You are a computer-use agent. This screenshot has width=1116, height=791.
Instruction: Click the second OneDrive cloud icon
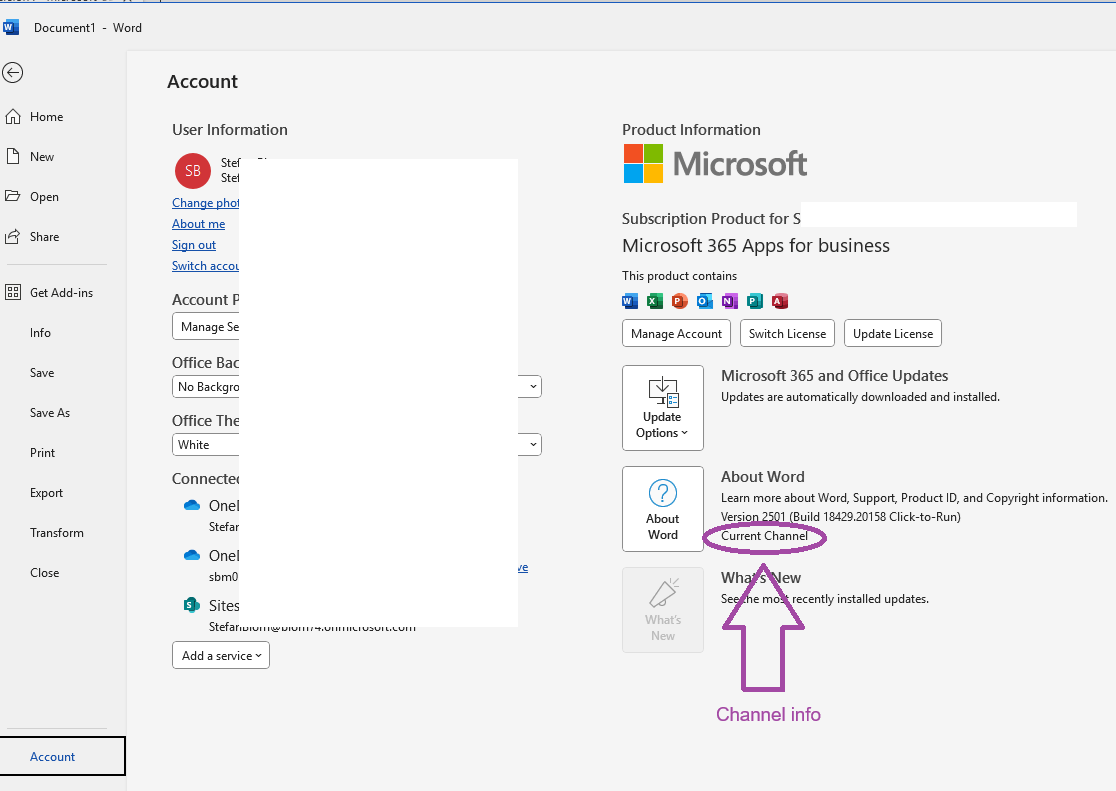pyautogui.click(x=191, y=555)
